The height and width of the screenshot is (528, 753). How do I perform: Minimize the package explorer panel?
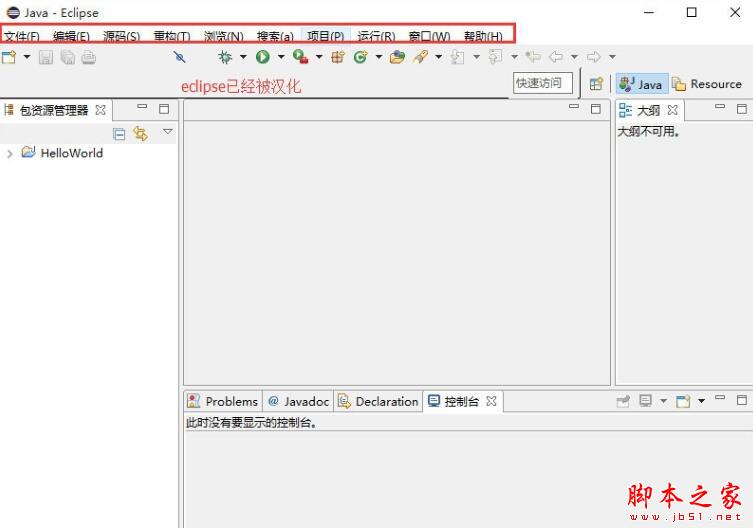(x=142, y=107)
